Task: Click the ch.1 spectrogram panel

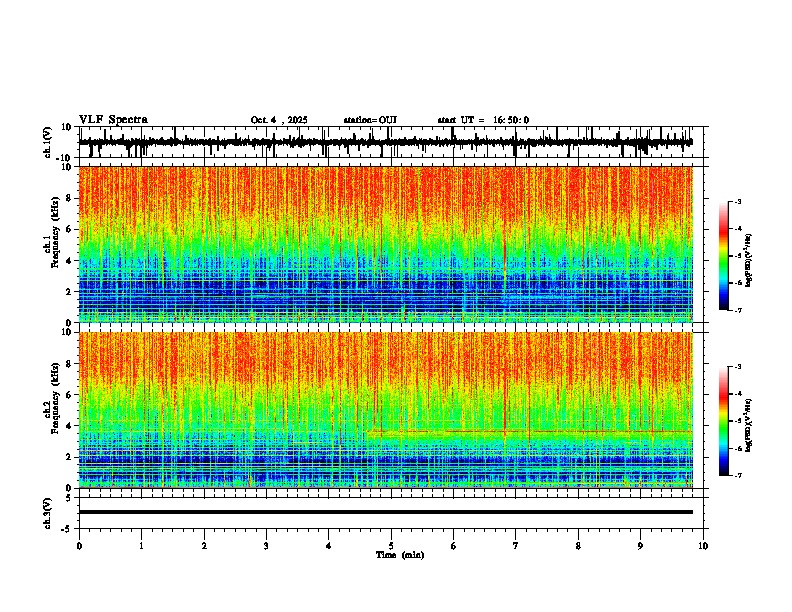Action: click(x=386, y=244)
